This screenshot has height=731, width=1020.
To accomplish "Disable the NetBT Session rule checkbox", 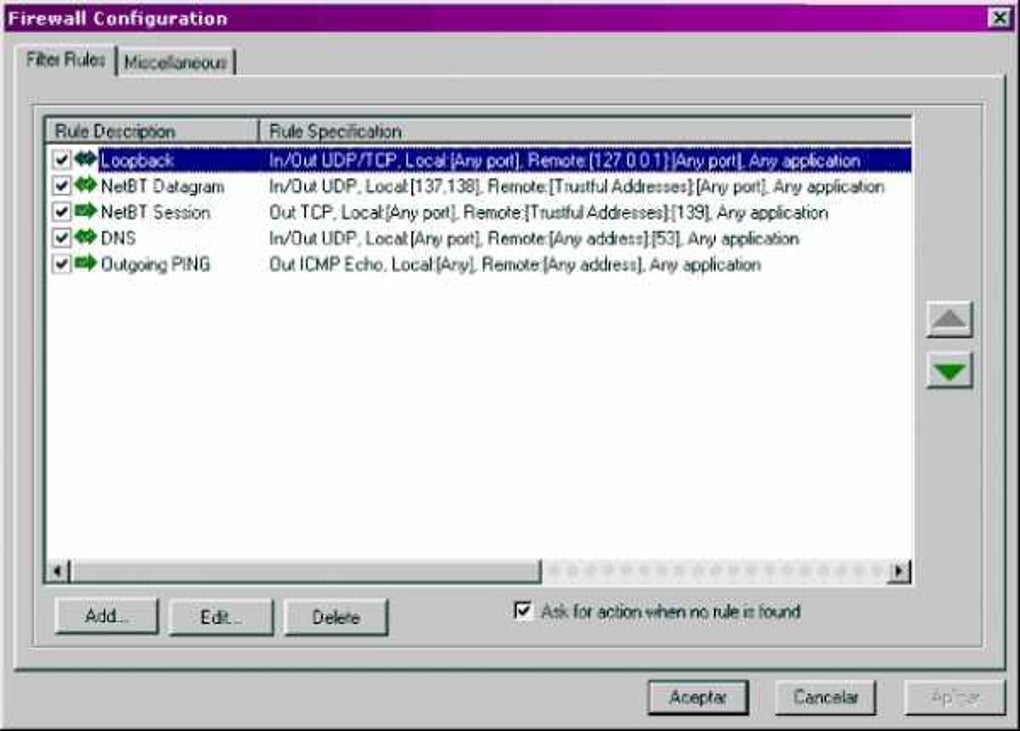I will [61, 211].
